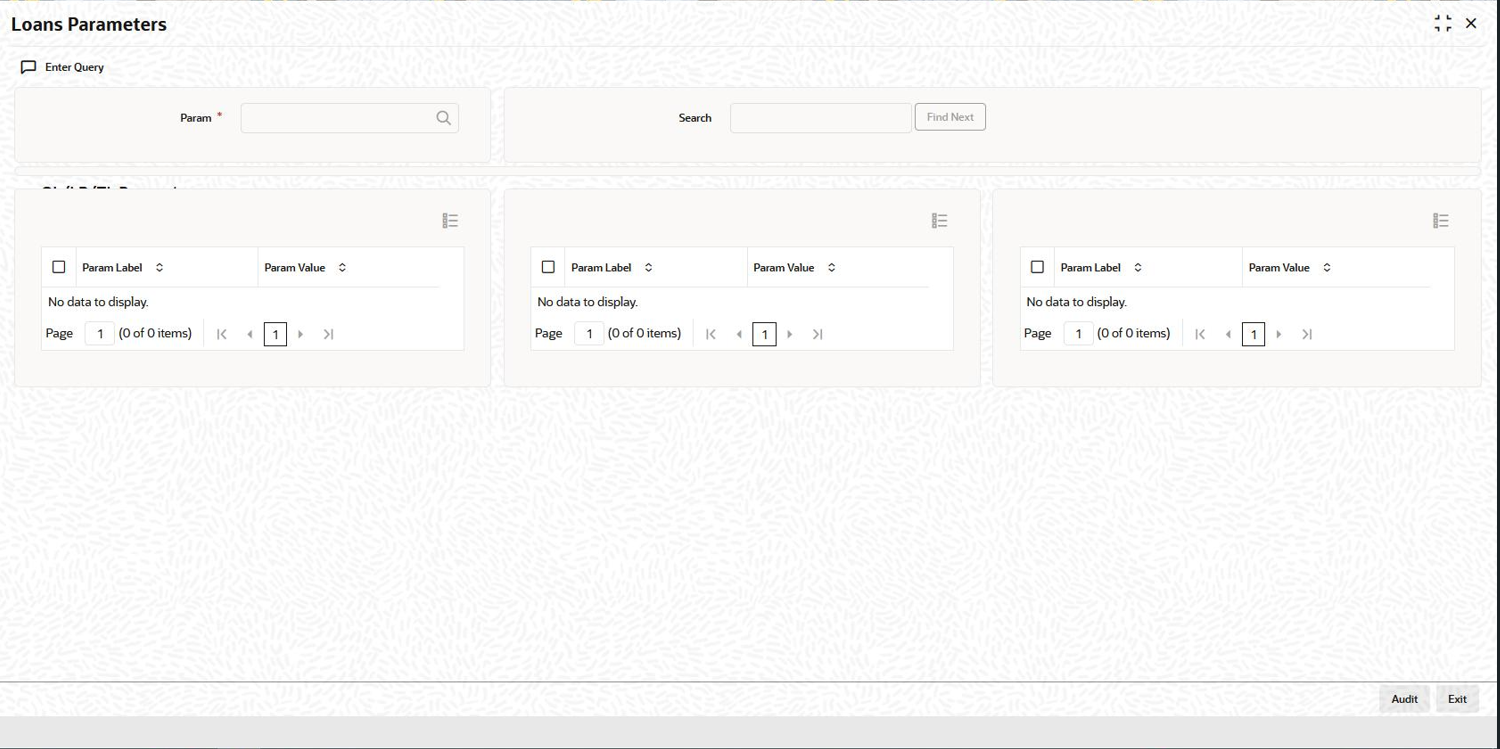Sort middle table by Param Value
Screen dimensions: 1500x749
click(831, 267)
